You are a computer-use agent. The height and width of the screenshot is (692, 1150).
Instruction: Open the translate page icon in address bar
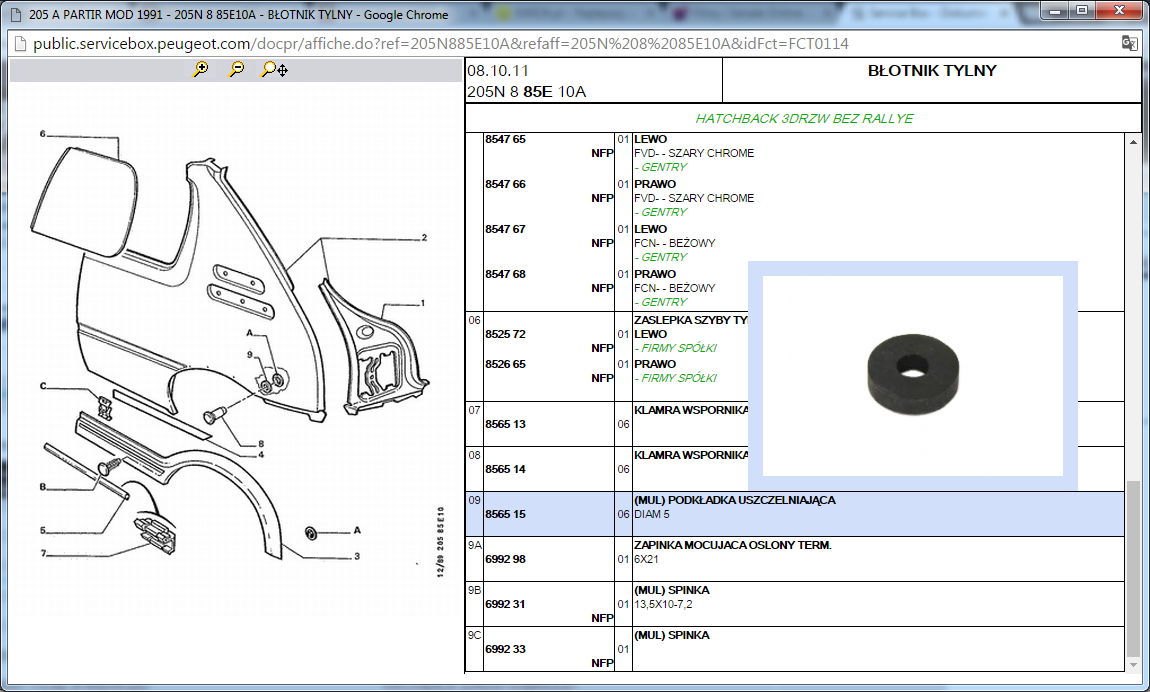(1128, 44)
